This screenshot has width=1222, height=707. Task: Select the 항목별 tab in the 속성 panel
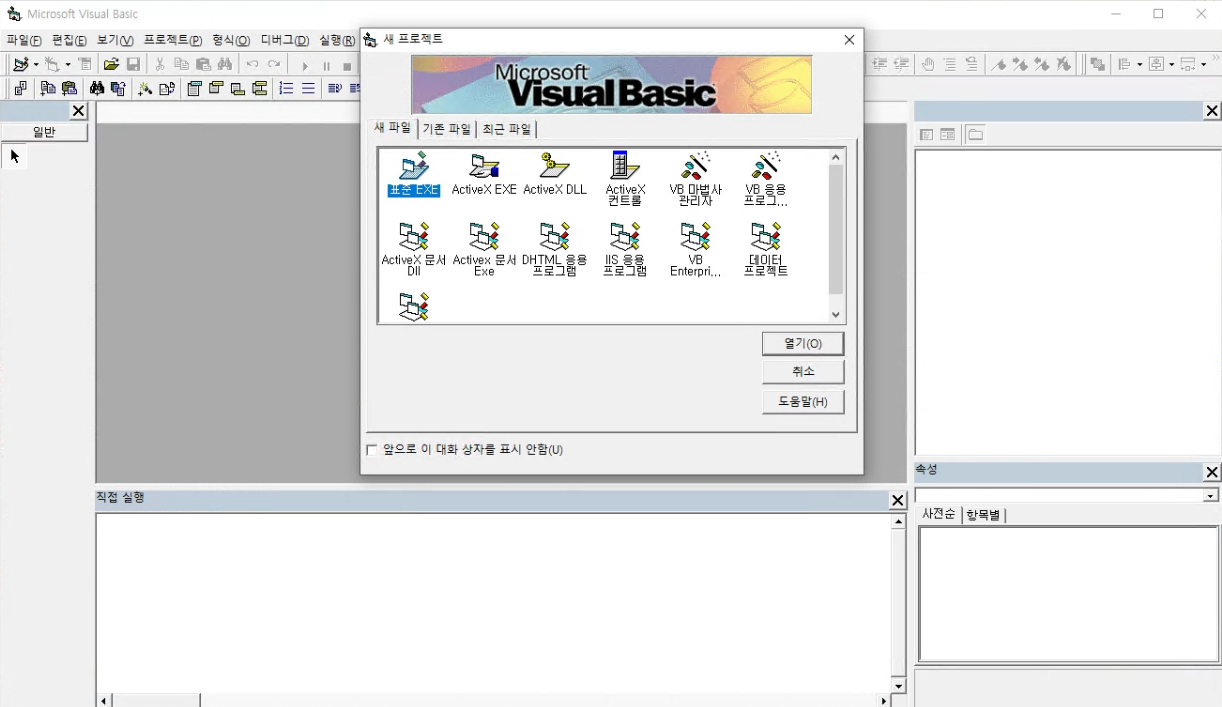[984, 515]
